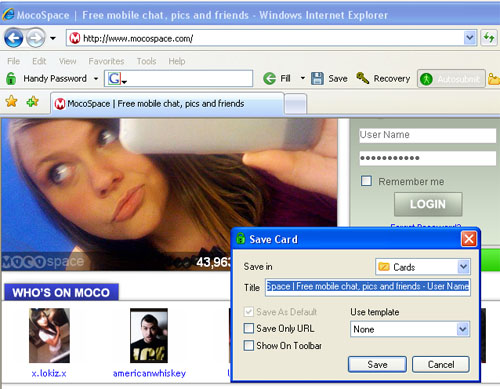Image resolution: width=500 pixels, height=389 pixels.
Task: Click the green refresh icon beside the address bar
Action: [489, 38]
